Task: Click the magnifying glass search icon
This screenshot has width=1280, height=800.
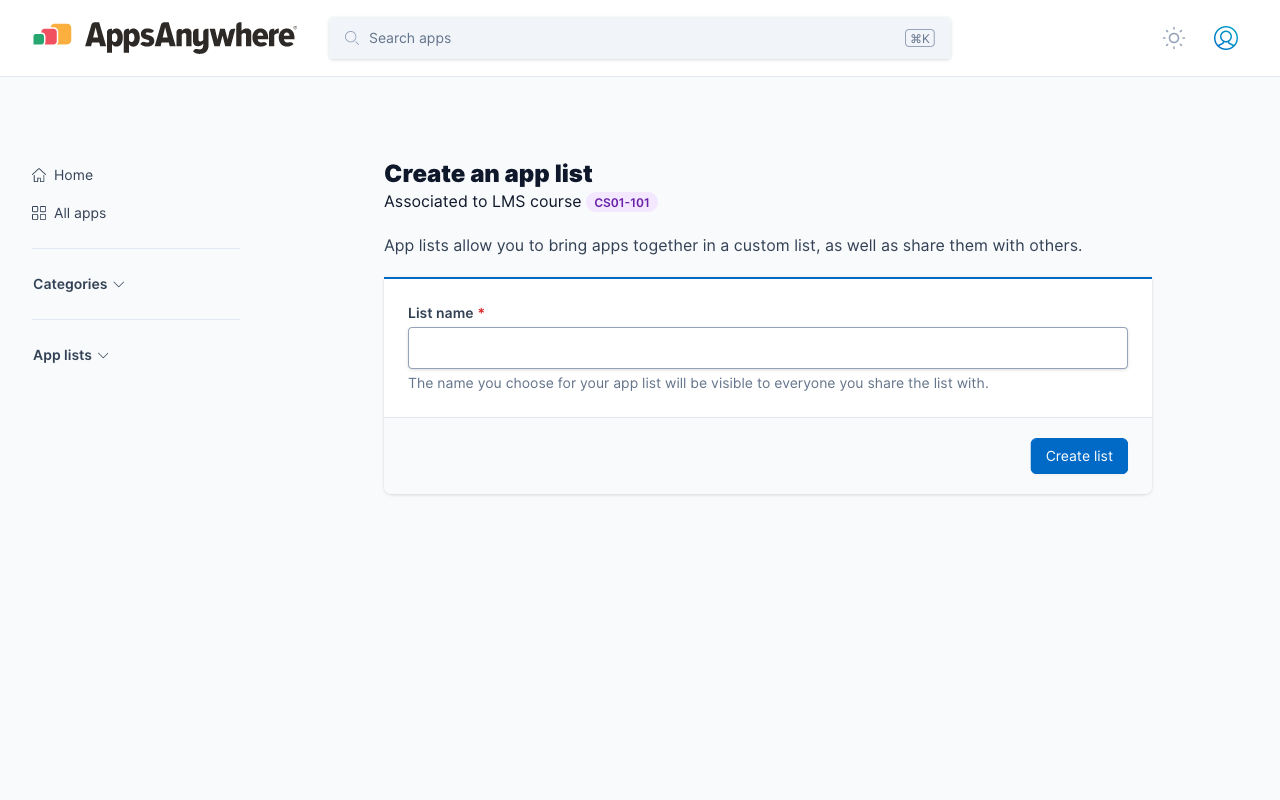Action: (x=352, y=38)
